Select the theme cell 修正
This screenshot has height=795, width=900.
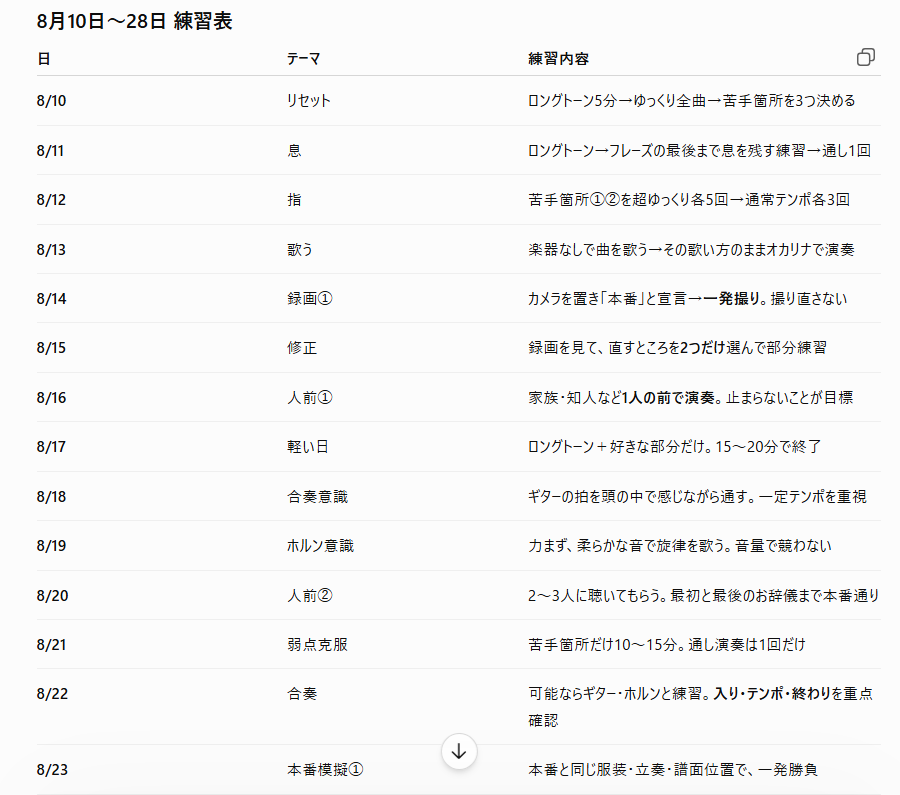[302, 348]
